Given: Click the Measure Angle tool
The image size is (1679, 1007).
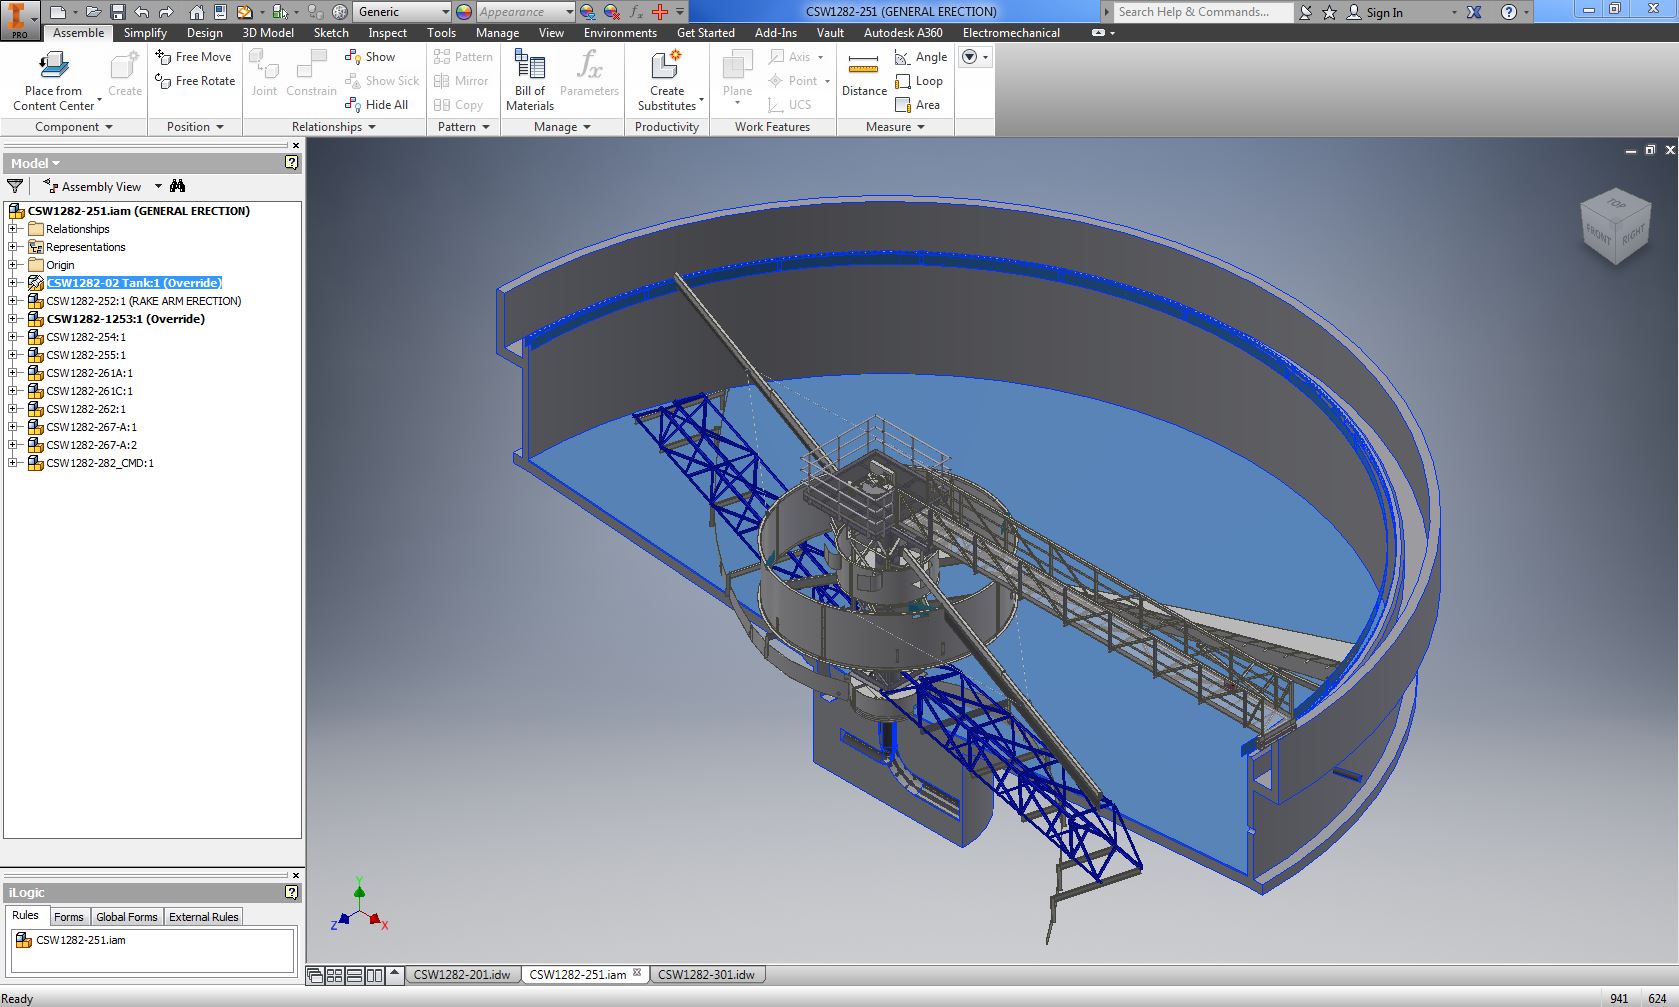Looking at the screenshot, I should (x=920, y=57).
